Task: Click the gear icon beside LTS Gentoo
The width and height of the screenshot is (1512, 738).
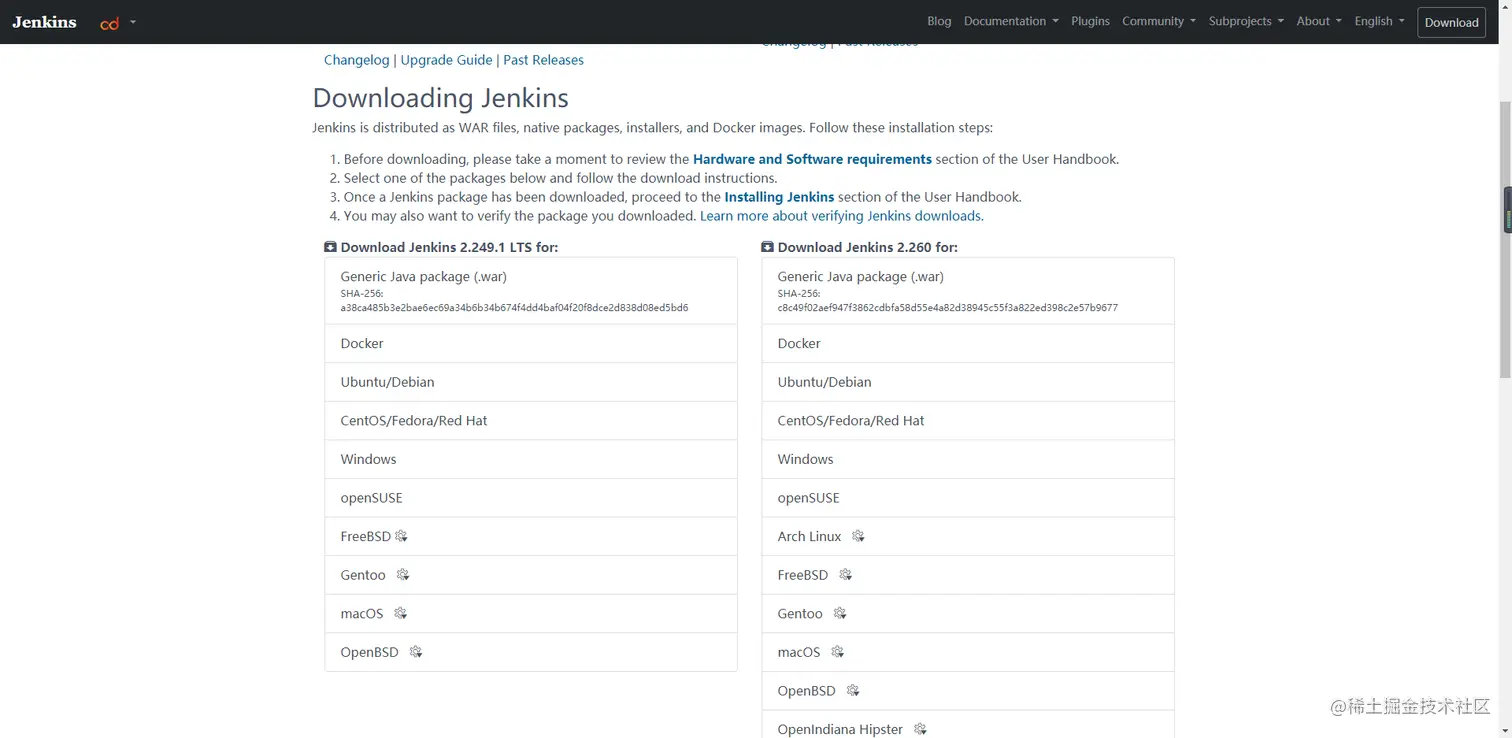Action: pos(403,575)
